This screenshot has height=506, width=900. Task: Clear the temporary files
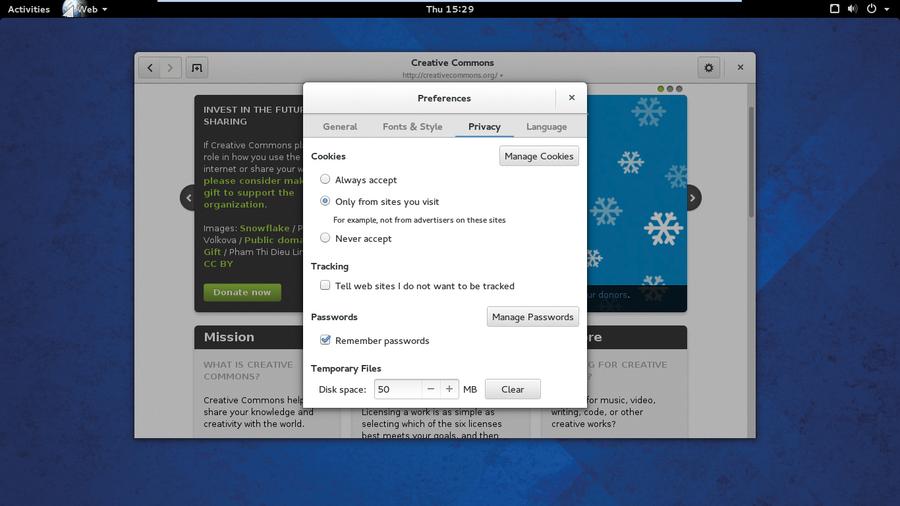[x=512, y=389]
